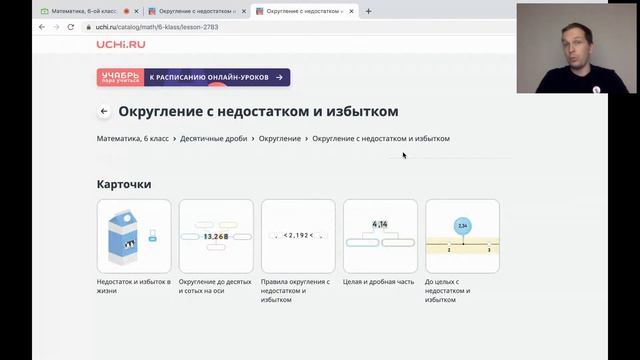
Task: Click Округление с недостатком и избытком breadcrumb
Action: point(381,139)
